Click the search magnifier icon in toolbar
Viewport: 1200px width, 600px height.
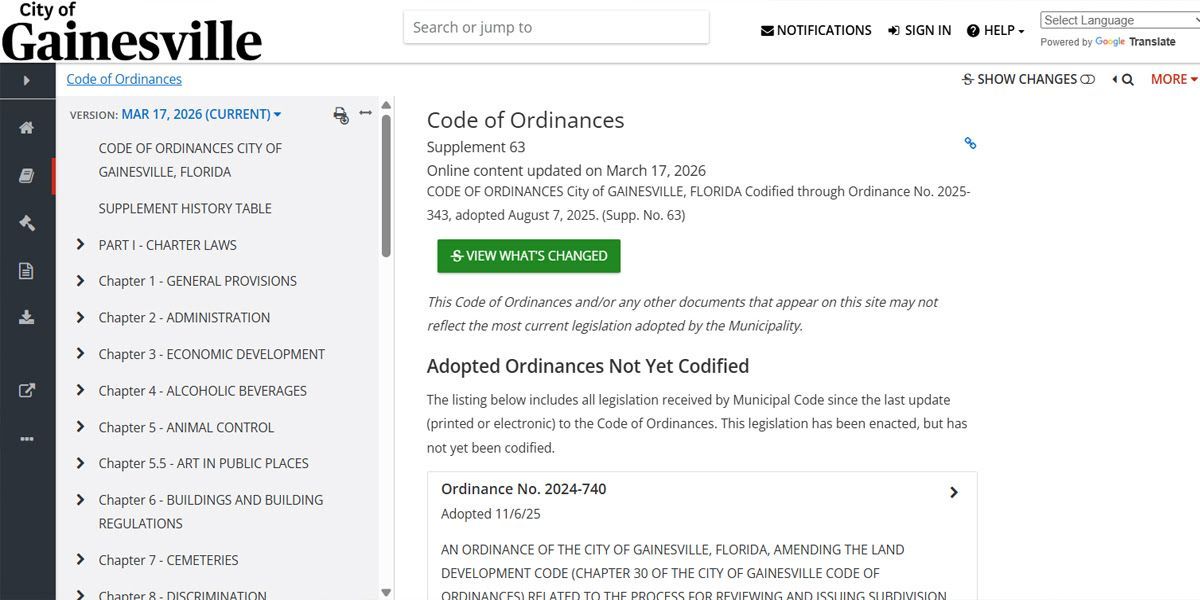point(1128,80)
